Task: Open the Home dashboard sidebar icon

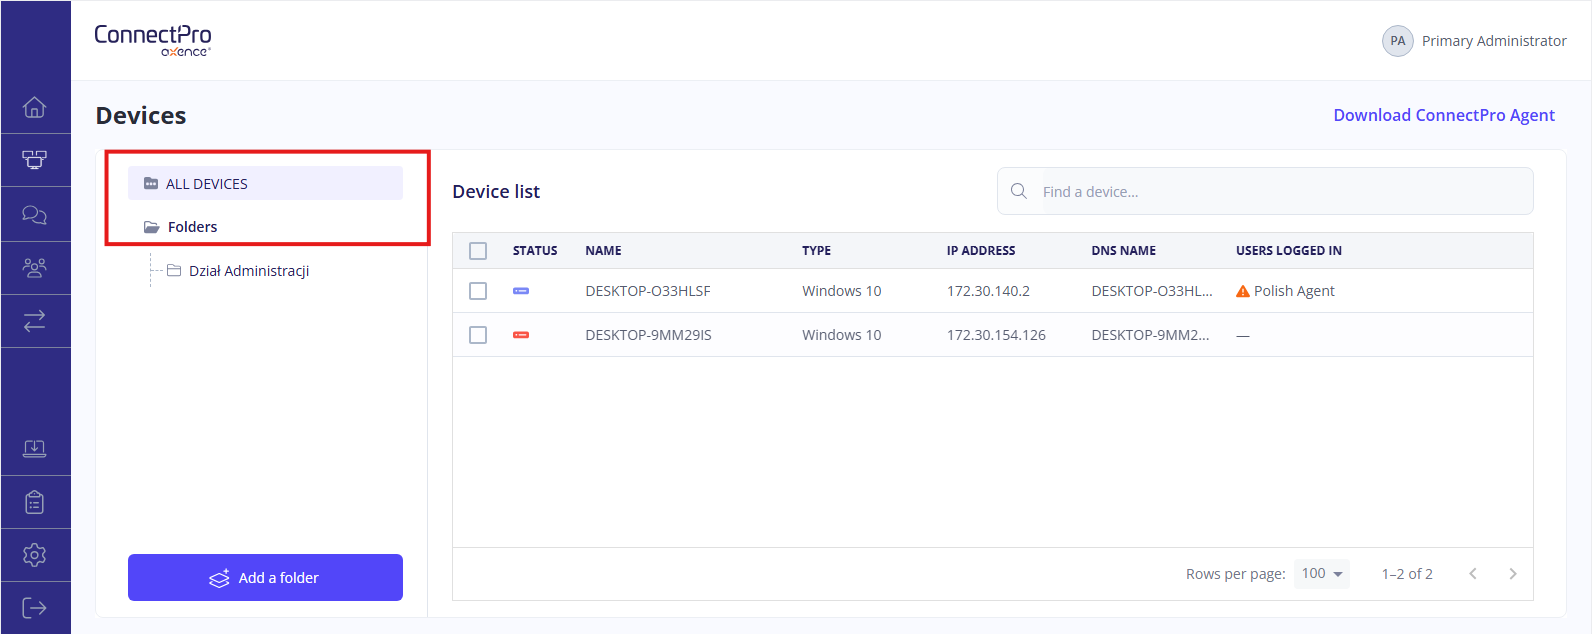Action: pyautogui.click(x=35, y=107)
